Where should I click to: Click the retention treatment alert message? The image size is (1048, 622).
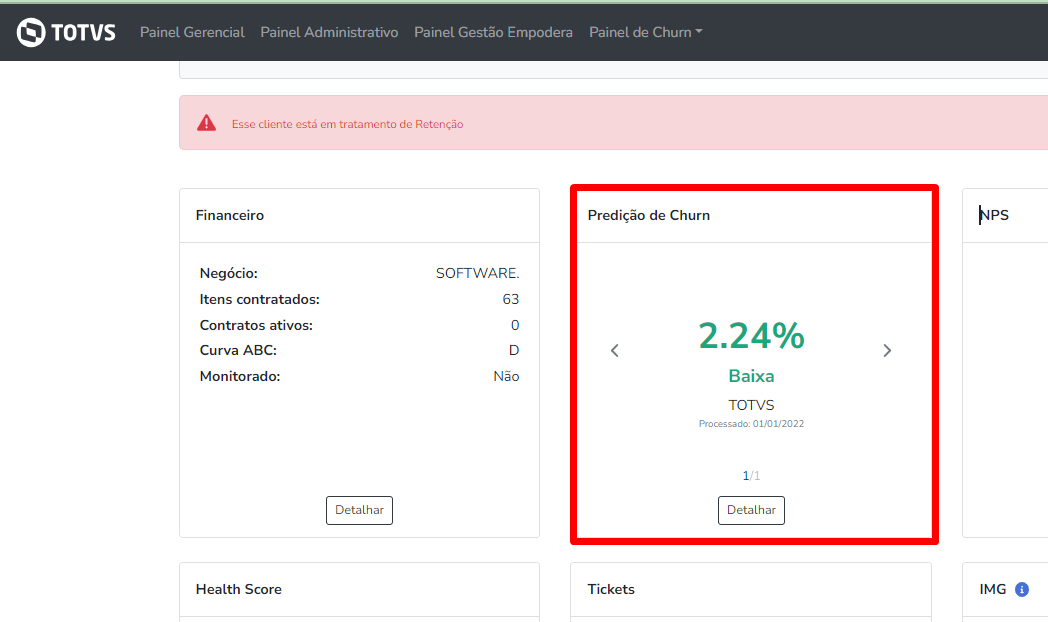[x=347, y=124]
